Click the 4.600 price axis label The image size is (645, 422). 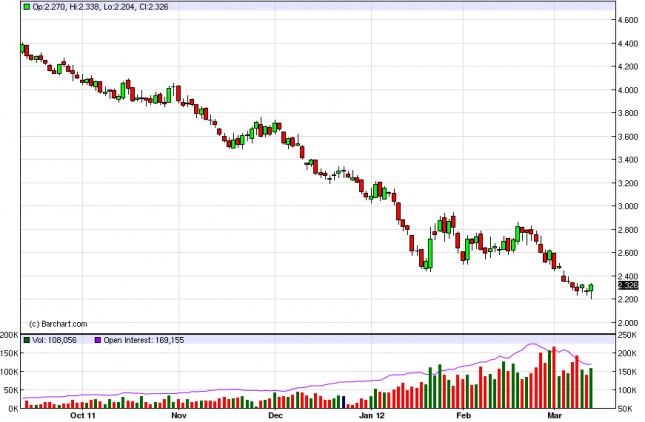tap(628, 20)
